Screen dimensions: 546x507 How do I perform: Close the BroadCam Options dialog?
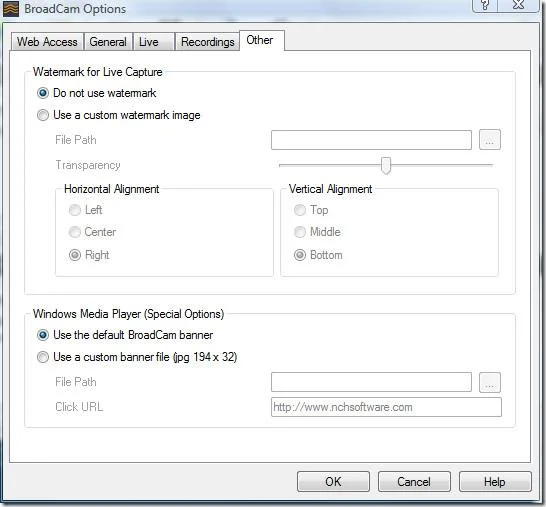519,5
